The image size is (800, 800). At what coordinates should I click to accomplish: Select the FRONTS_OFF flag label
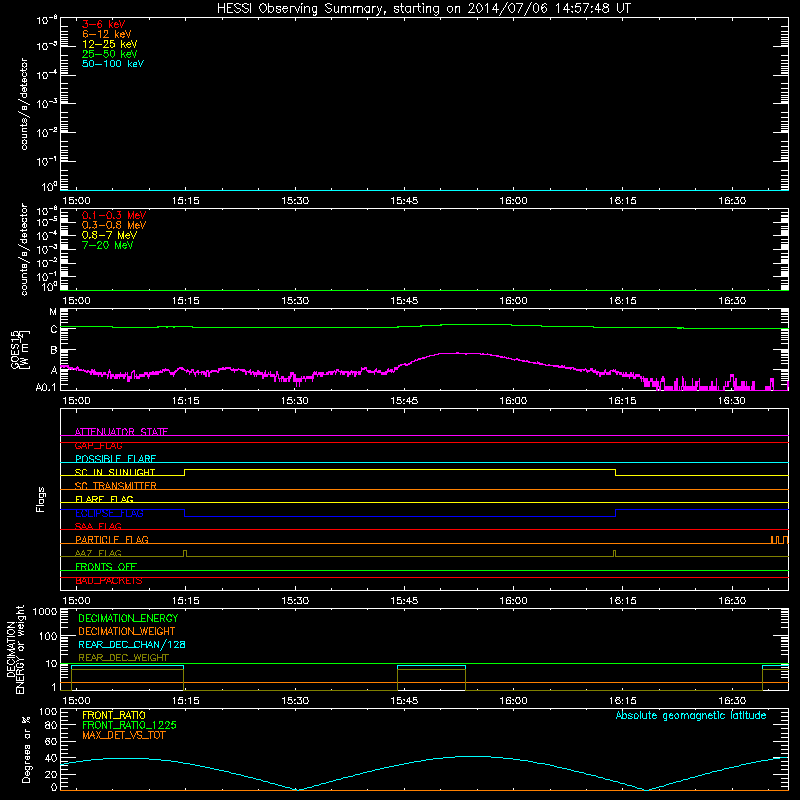(106, 566)
